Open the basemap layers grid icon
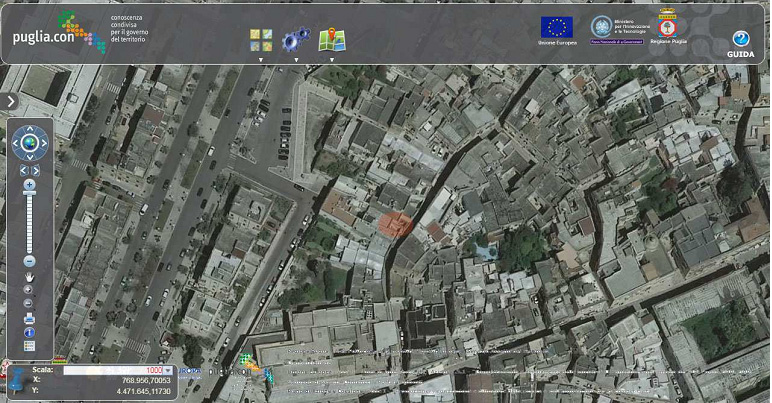Viewport: 772px width, 403px height. [260, 40]
